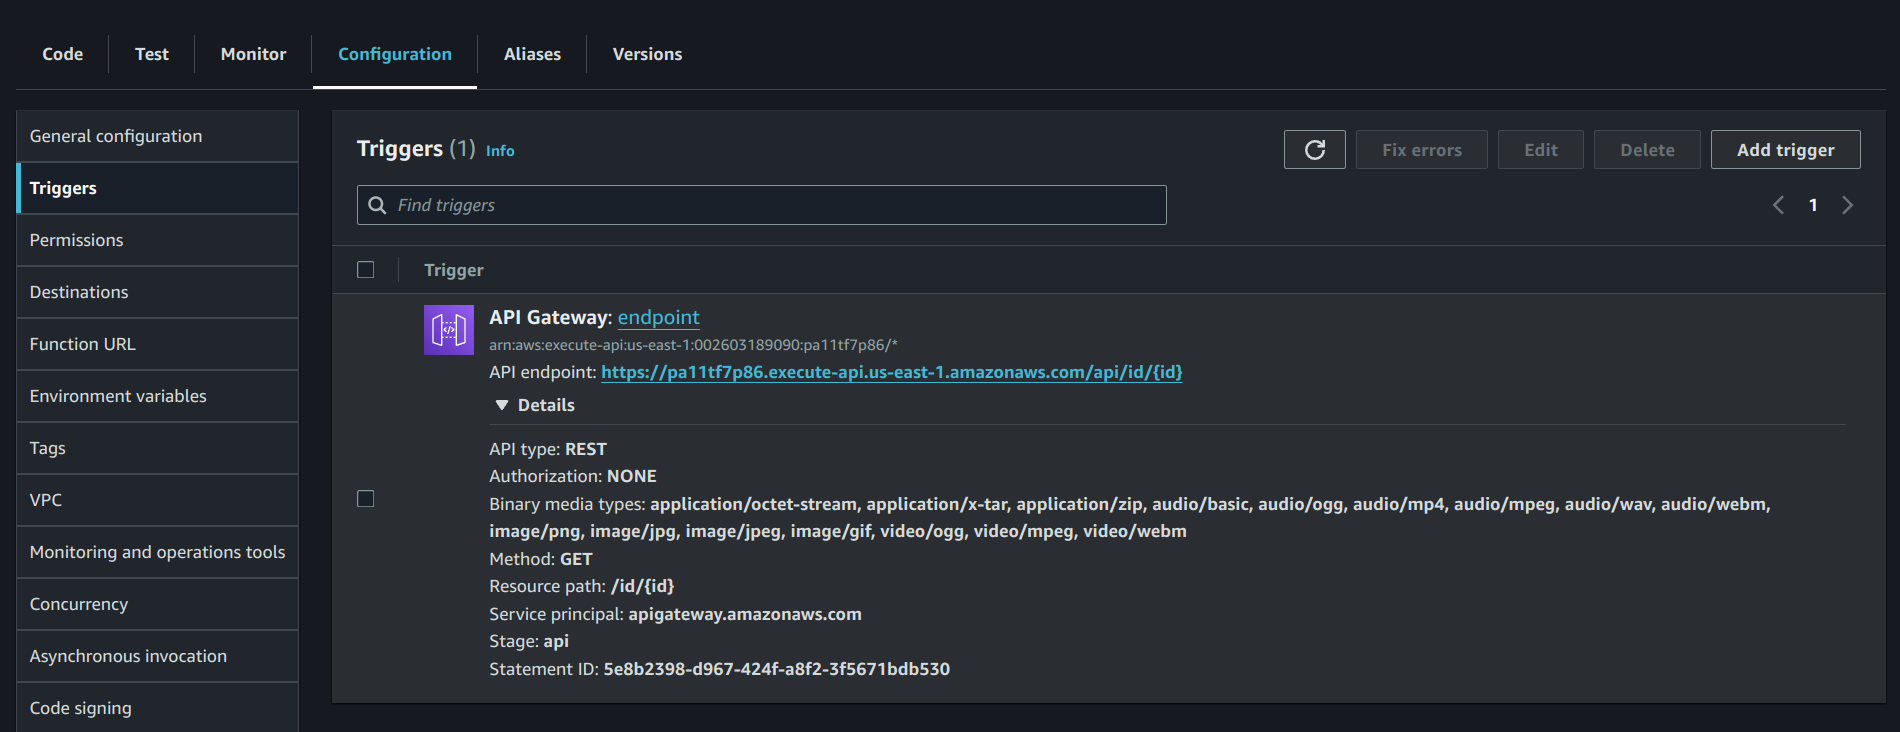1900x732 pixels.
Task: Go to previous page with left chevron
Action: click(x=1778, y=205)
